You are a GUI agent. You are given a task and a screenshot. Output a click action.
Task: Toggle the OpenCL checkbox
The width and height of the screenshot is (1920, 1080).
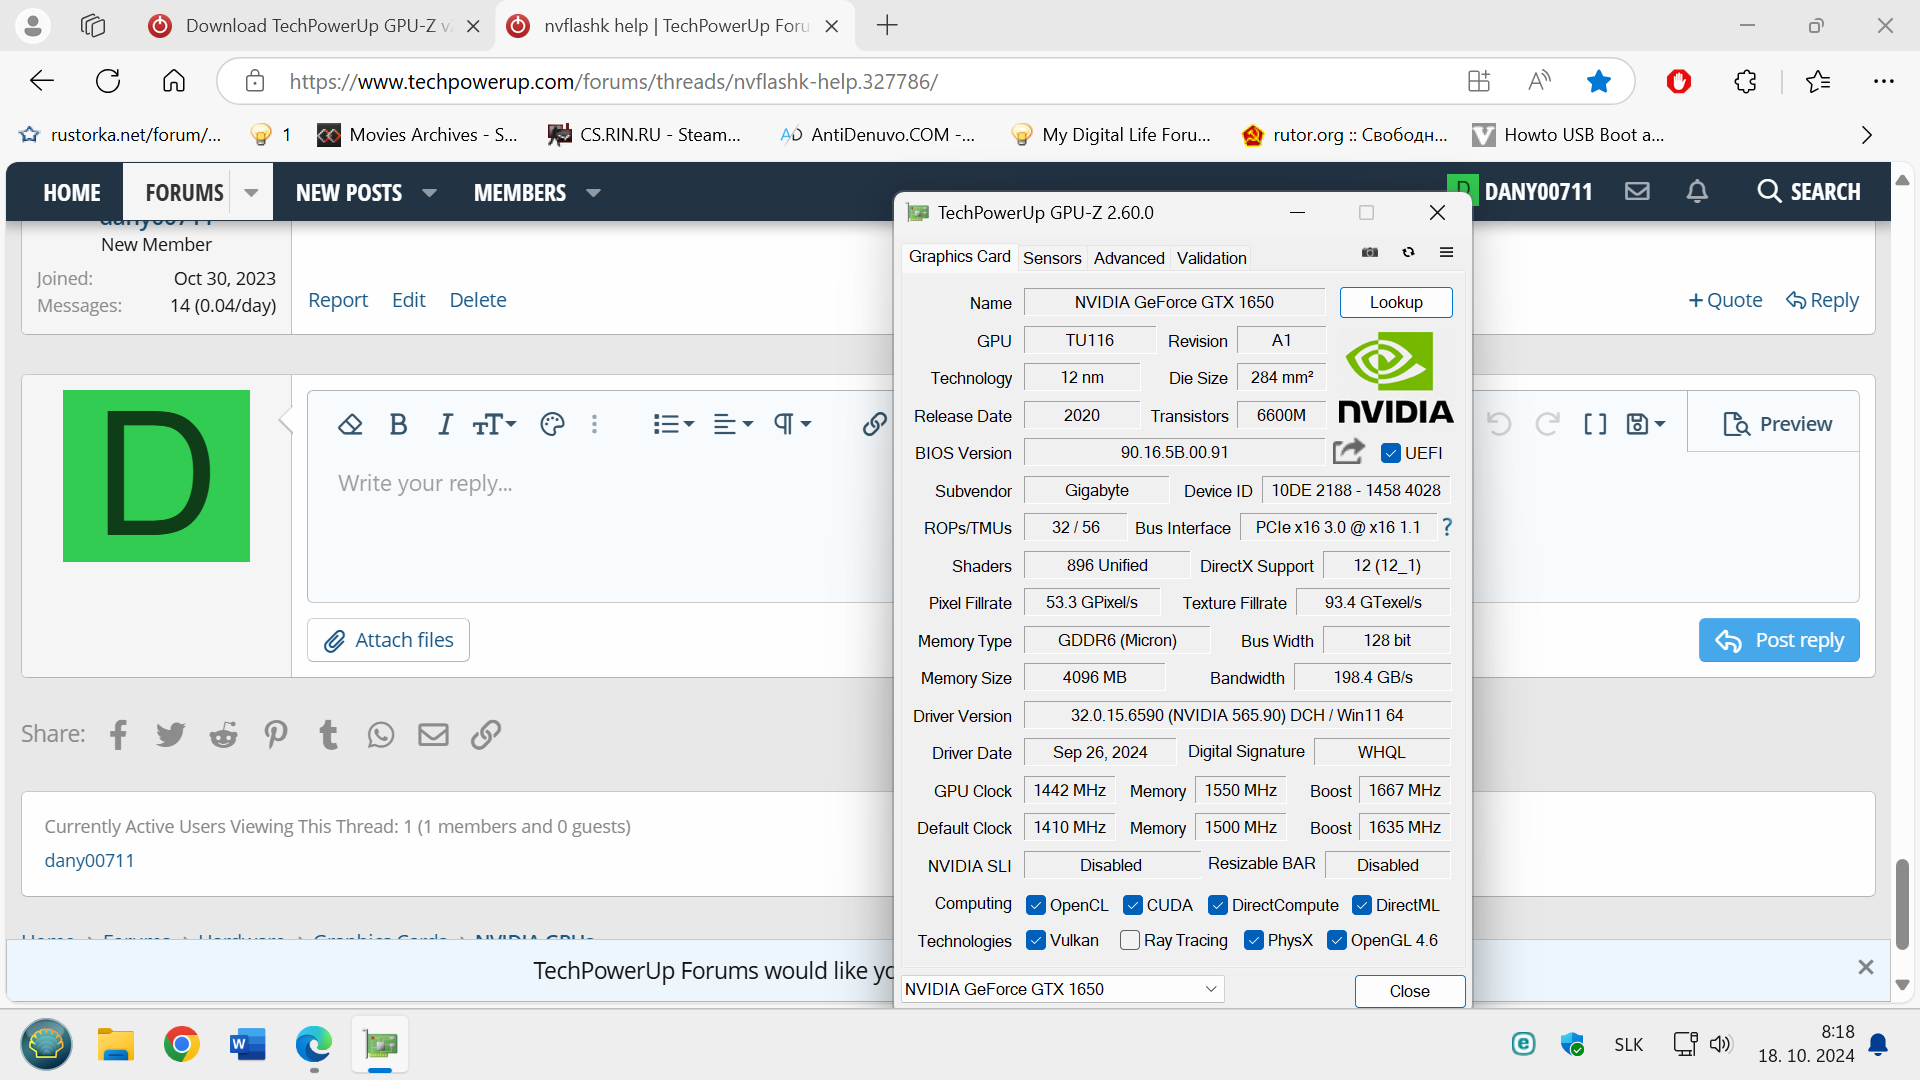pyautogui.click(x=1036, y=905)
